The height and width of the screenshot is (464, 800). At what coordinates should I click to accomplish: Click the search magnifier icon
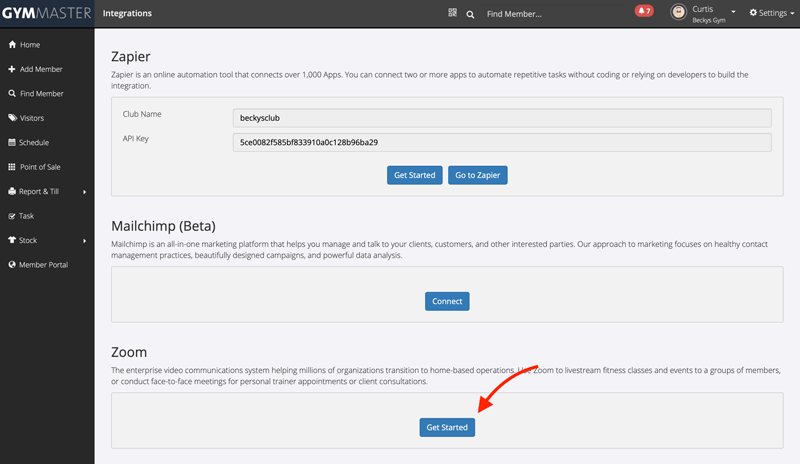tap(470, 14)
